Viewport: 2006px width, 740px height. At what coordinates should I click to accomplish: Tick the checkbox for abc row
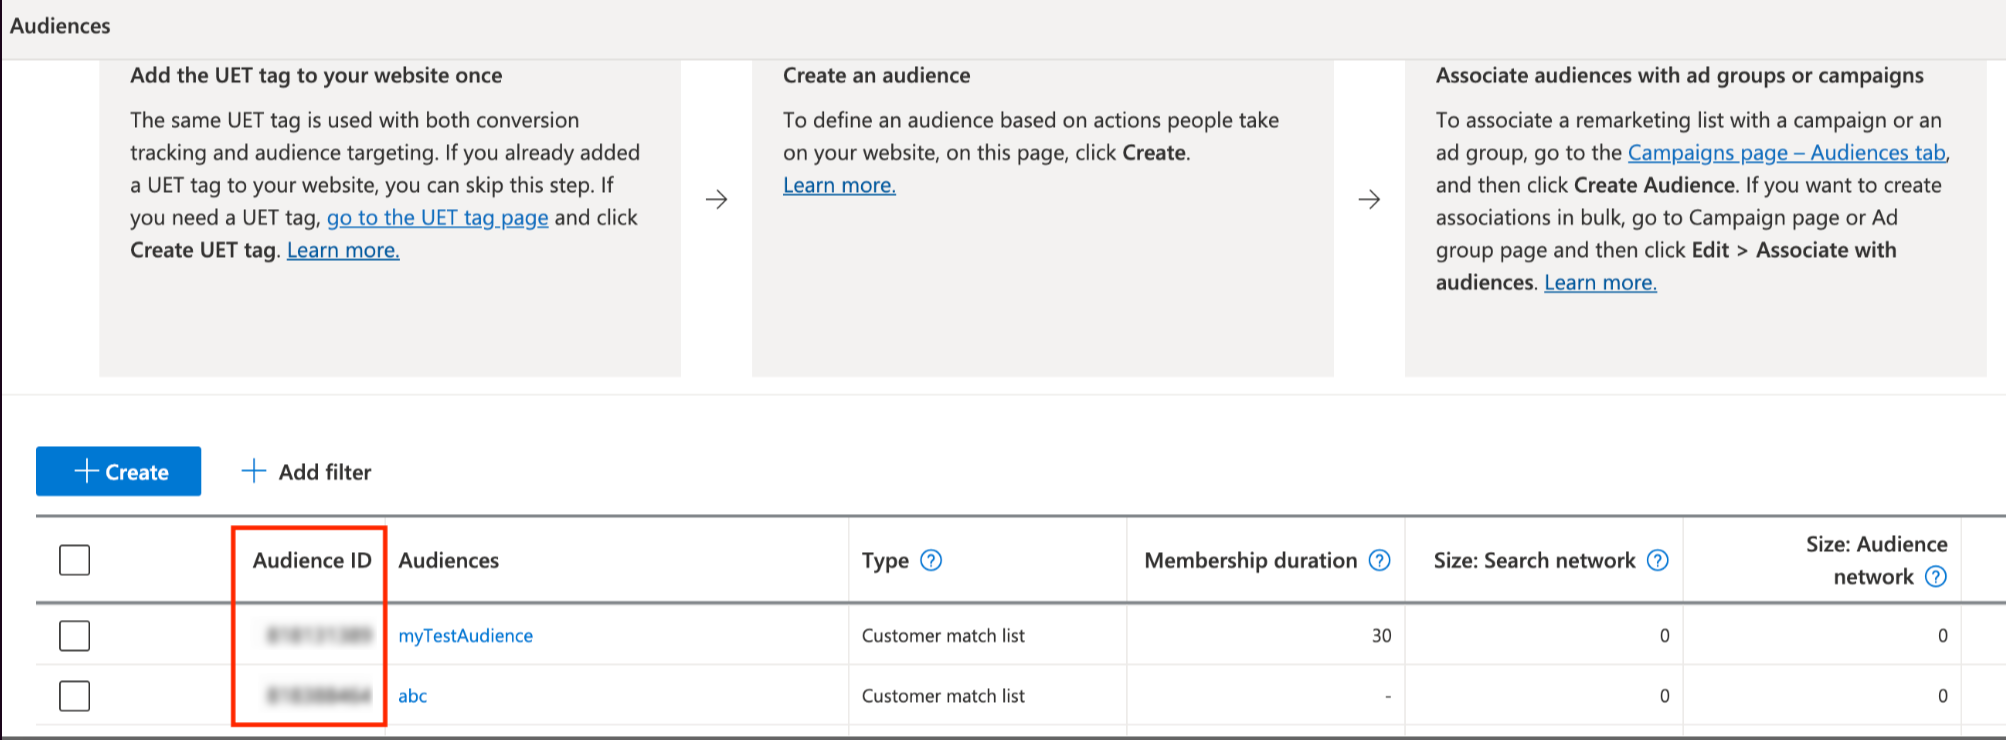tap(75, 695)
